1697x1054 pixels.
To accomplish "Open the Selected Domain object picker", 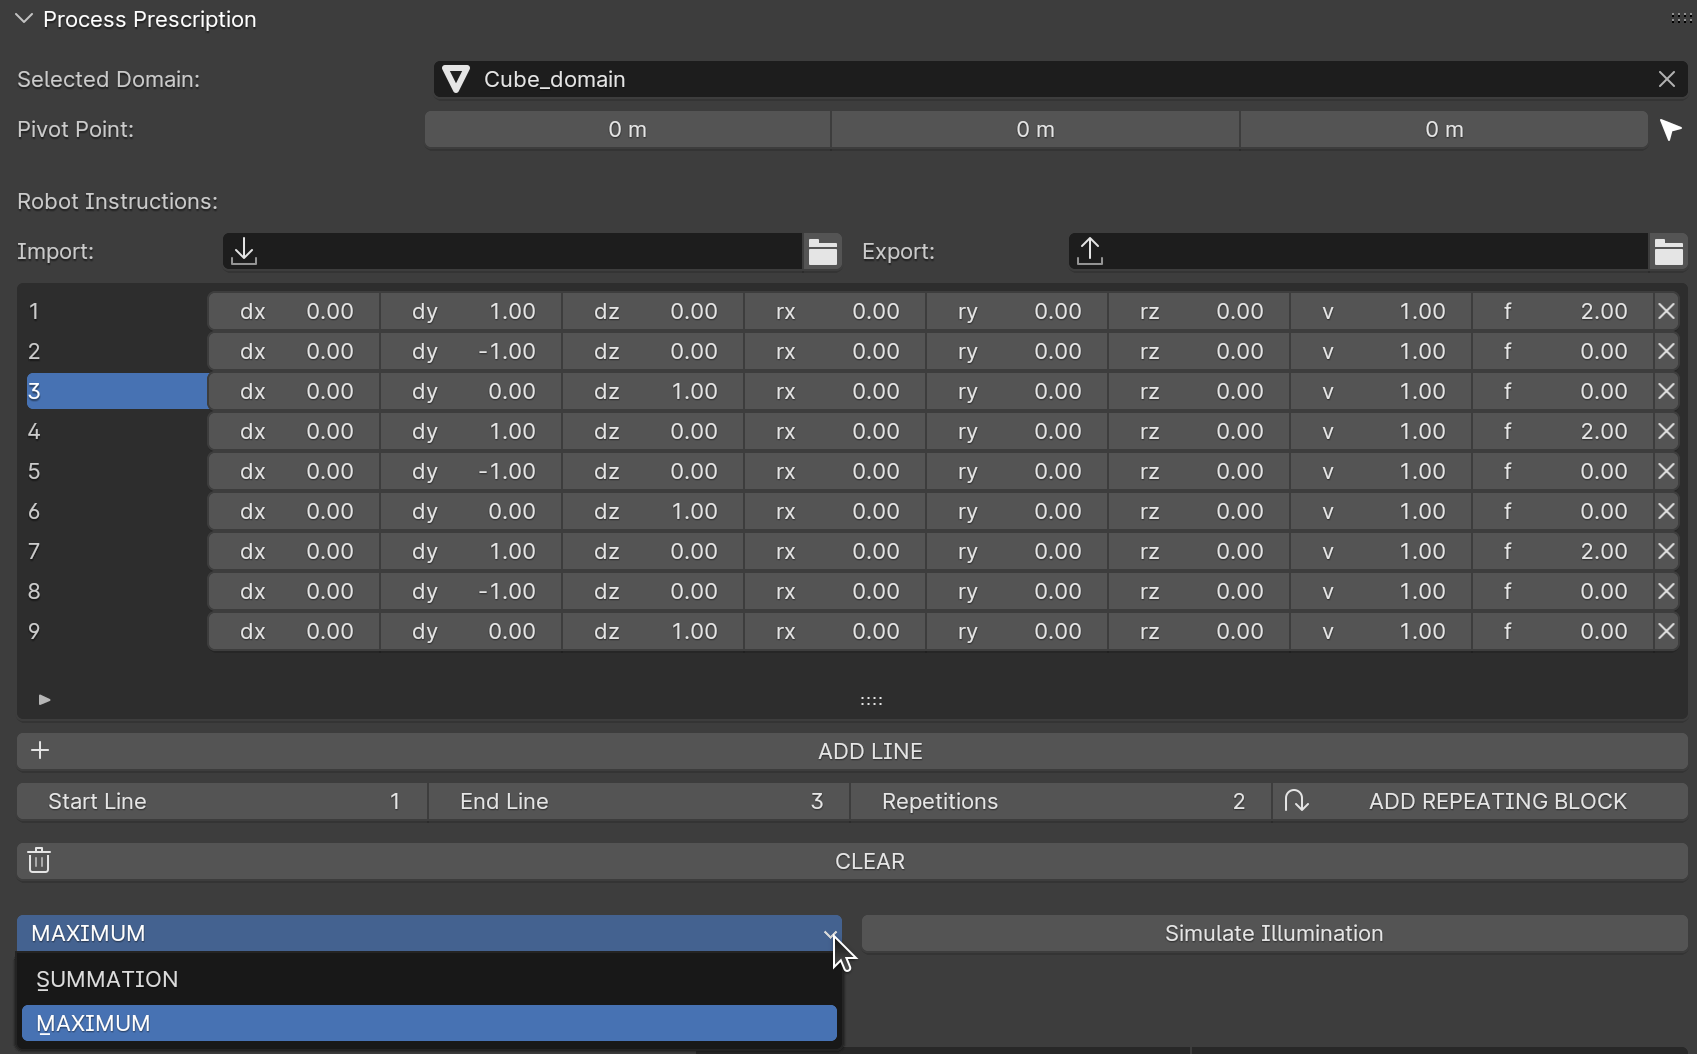I will [x=1060, y=79].
